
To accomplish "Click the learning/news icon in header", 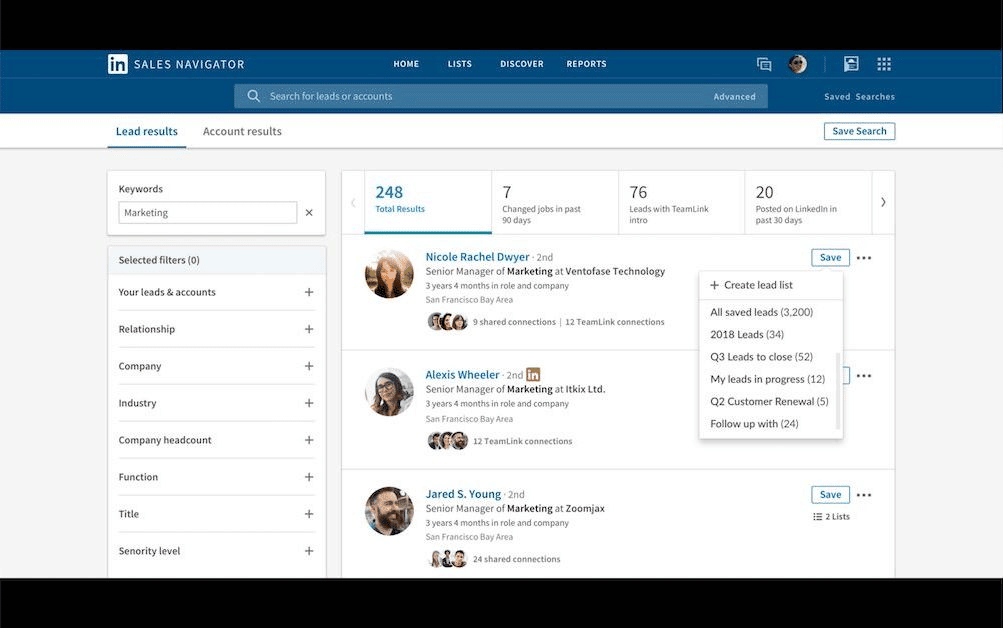I will coord(851,64).
